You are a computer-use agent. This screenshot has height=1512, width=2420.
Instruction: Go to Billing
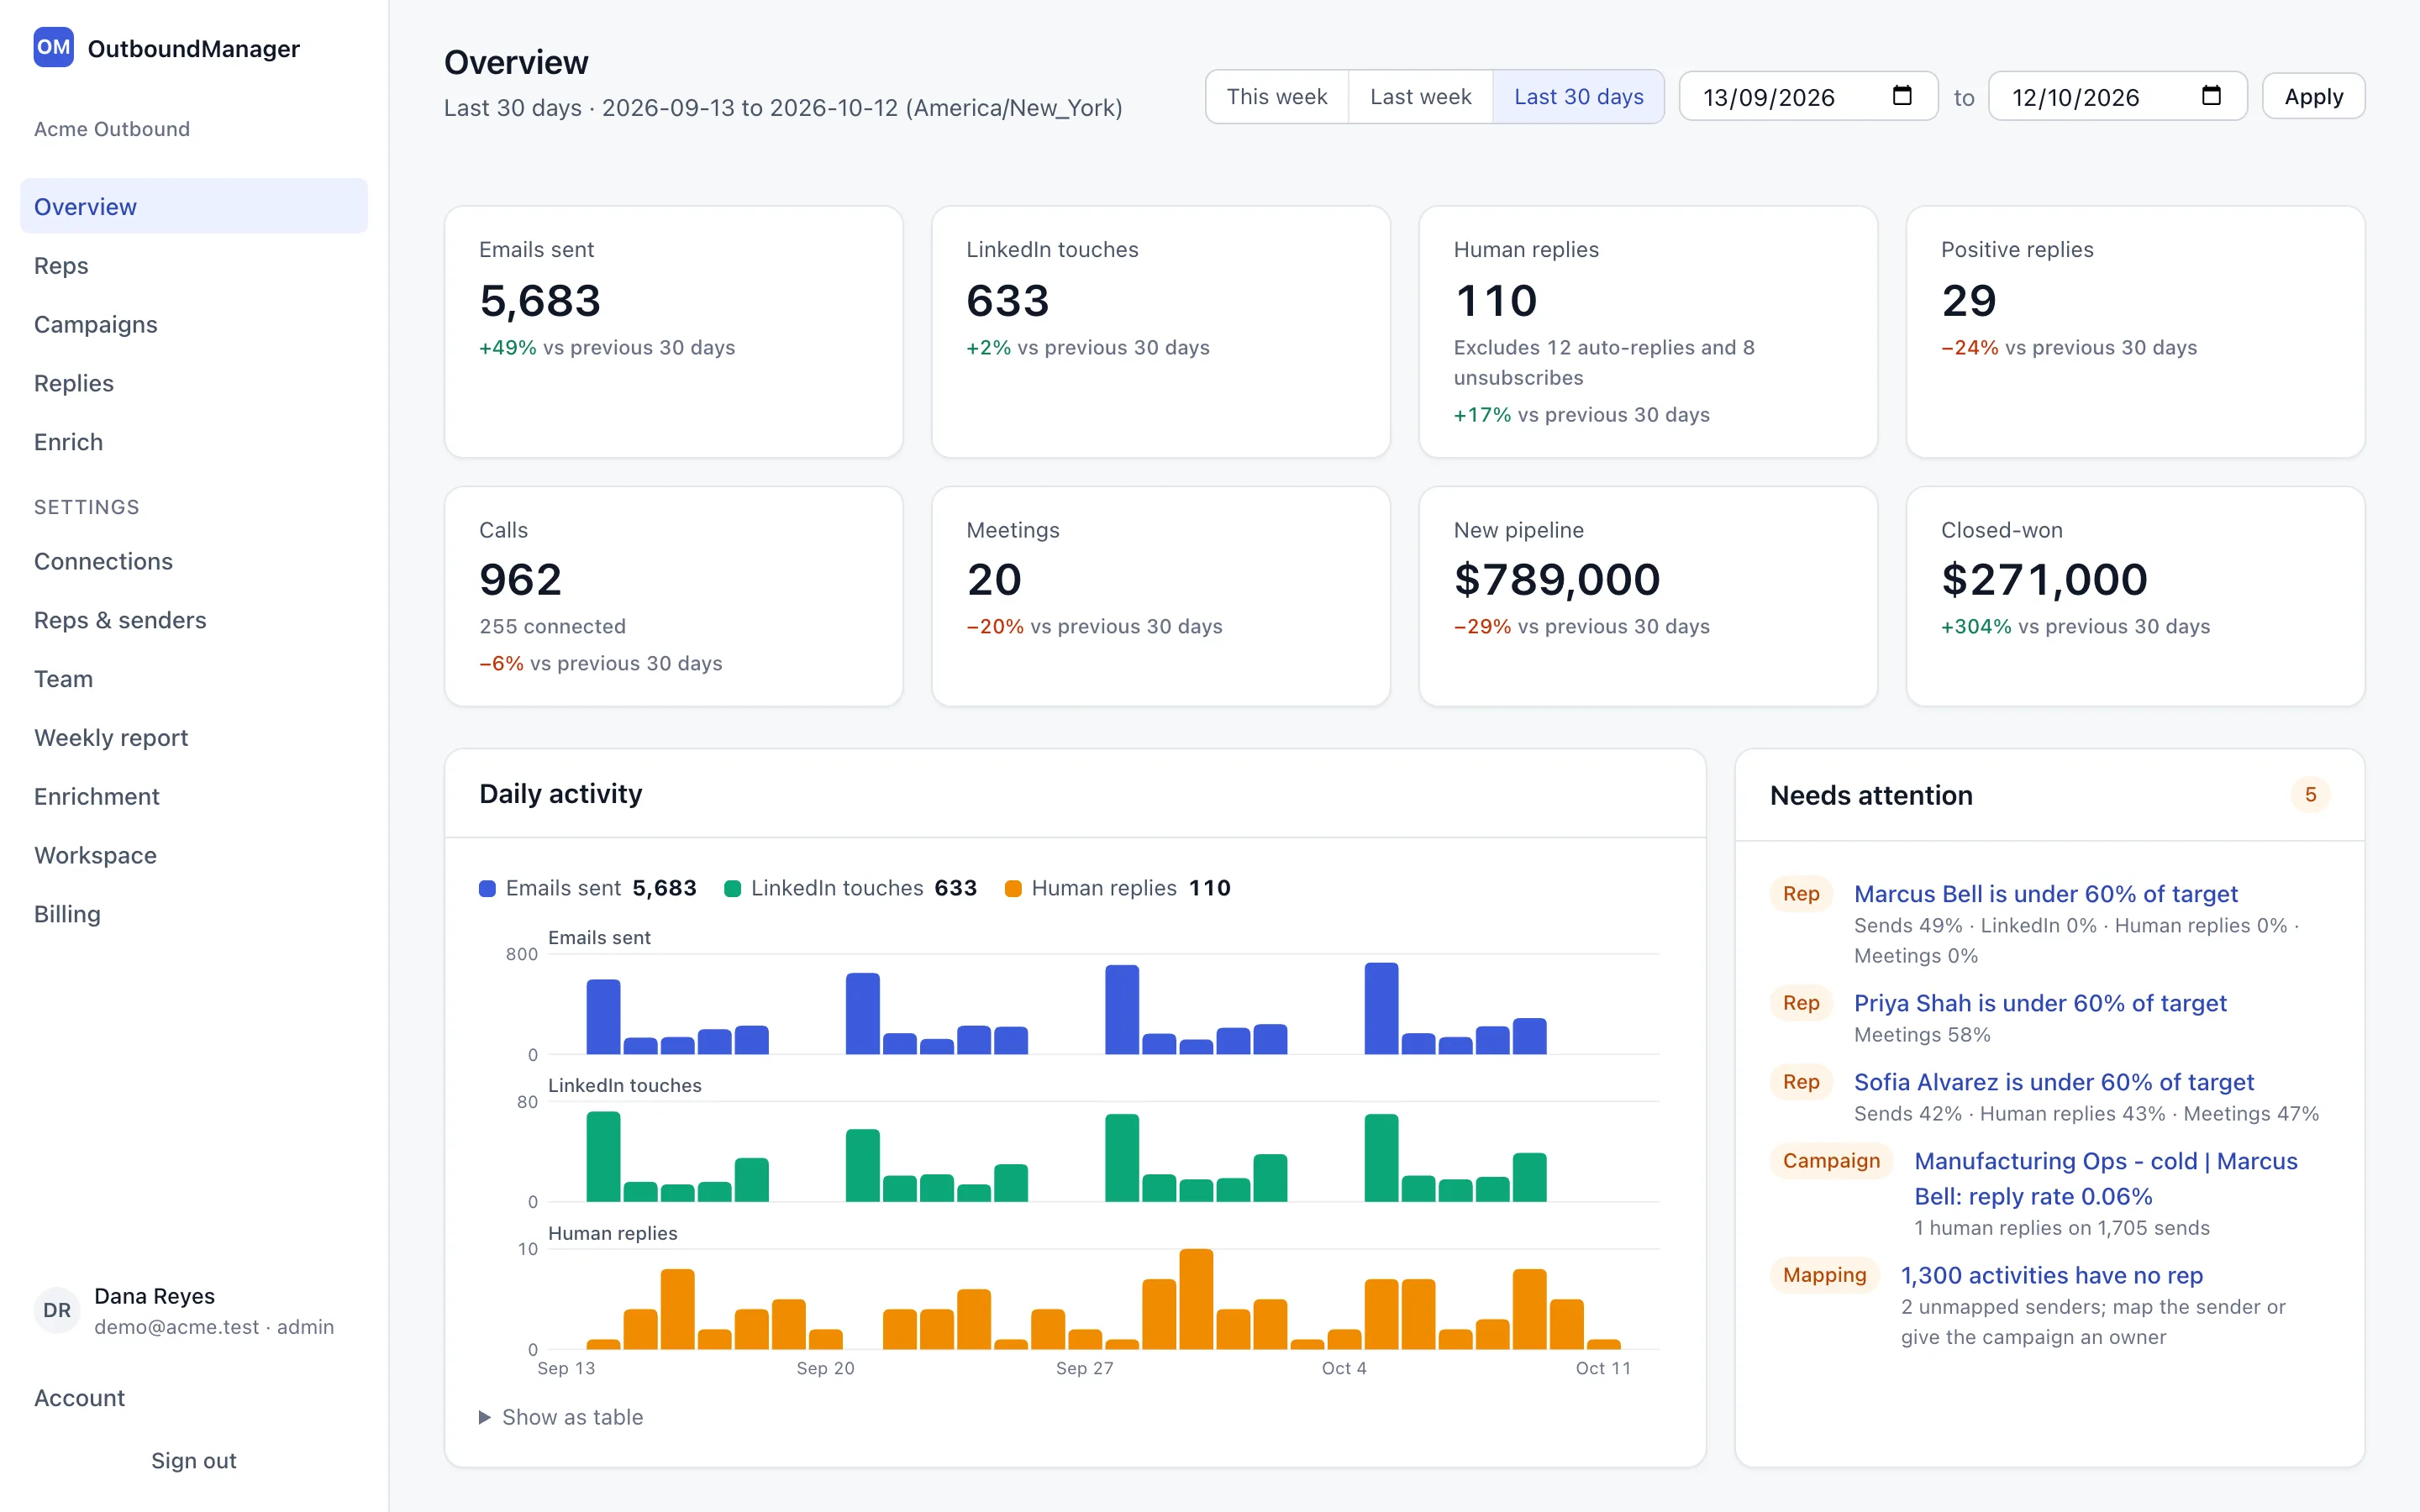point(194,915)
